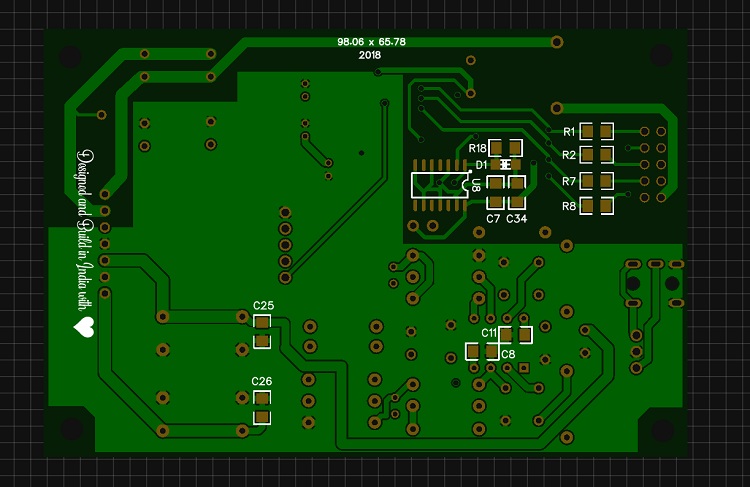
Task: Select the R8 designator label
Action: 569,206
